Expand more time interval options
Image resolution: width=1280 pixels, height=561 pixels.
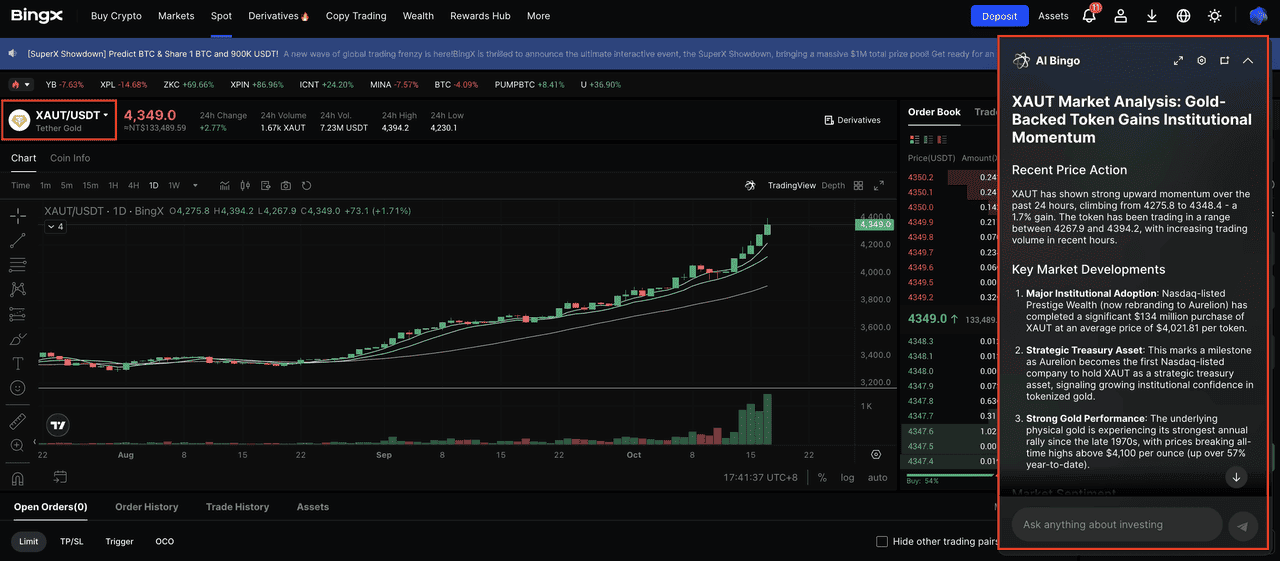195,185
